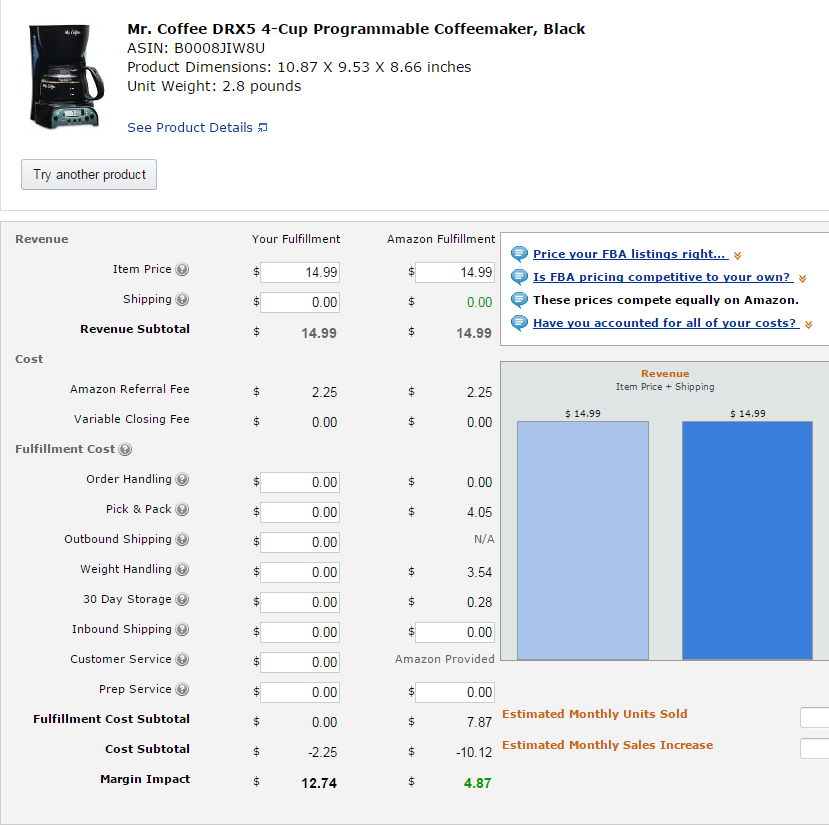Open Is FBA pricing competitive to your own link
Image resolution: width=829 pixels, height=825 pixels.
663,277
